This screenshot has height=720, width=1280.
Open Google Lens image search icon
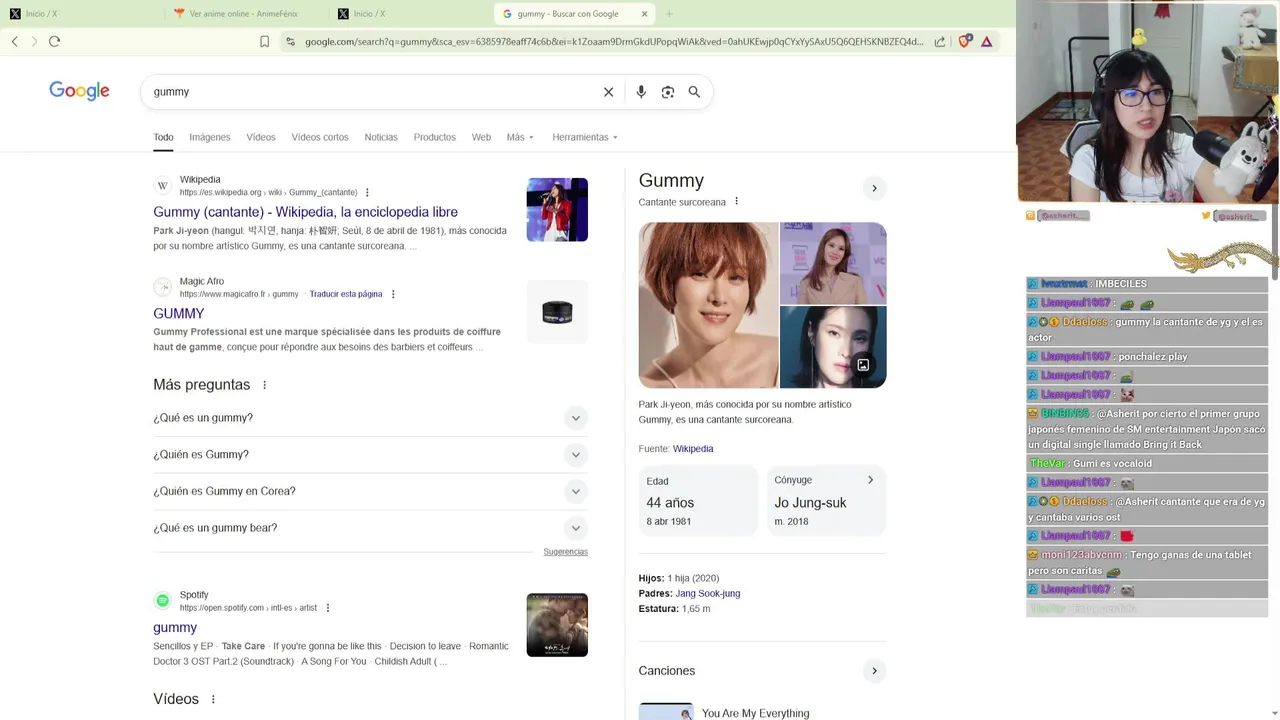668,92
